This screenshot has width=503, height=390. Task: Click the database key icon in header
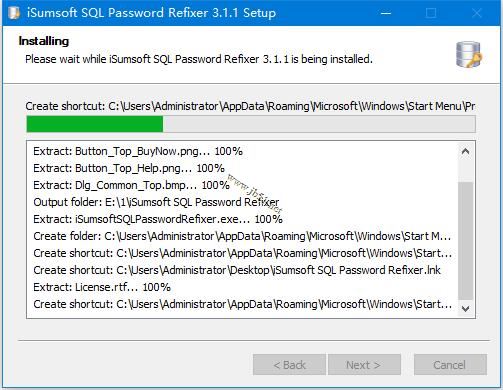click(x=469, y=55)
